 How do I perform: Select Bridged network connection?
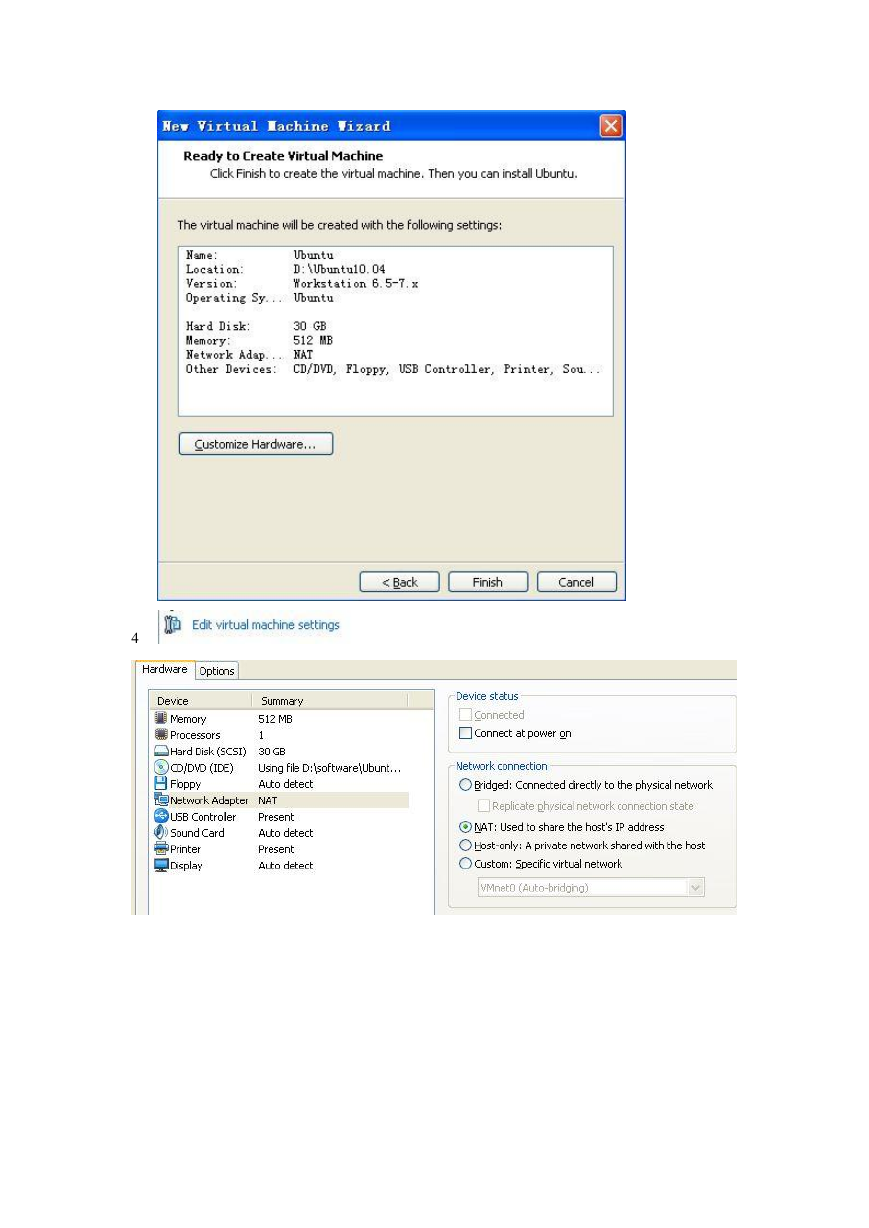465,785
